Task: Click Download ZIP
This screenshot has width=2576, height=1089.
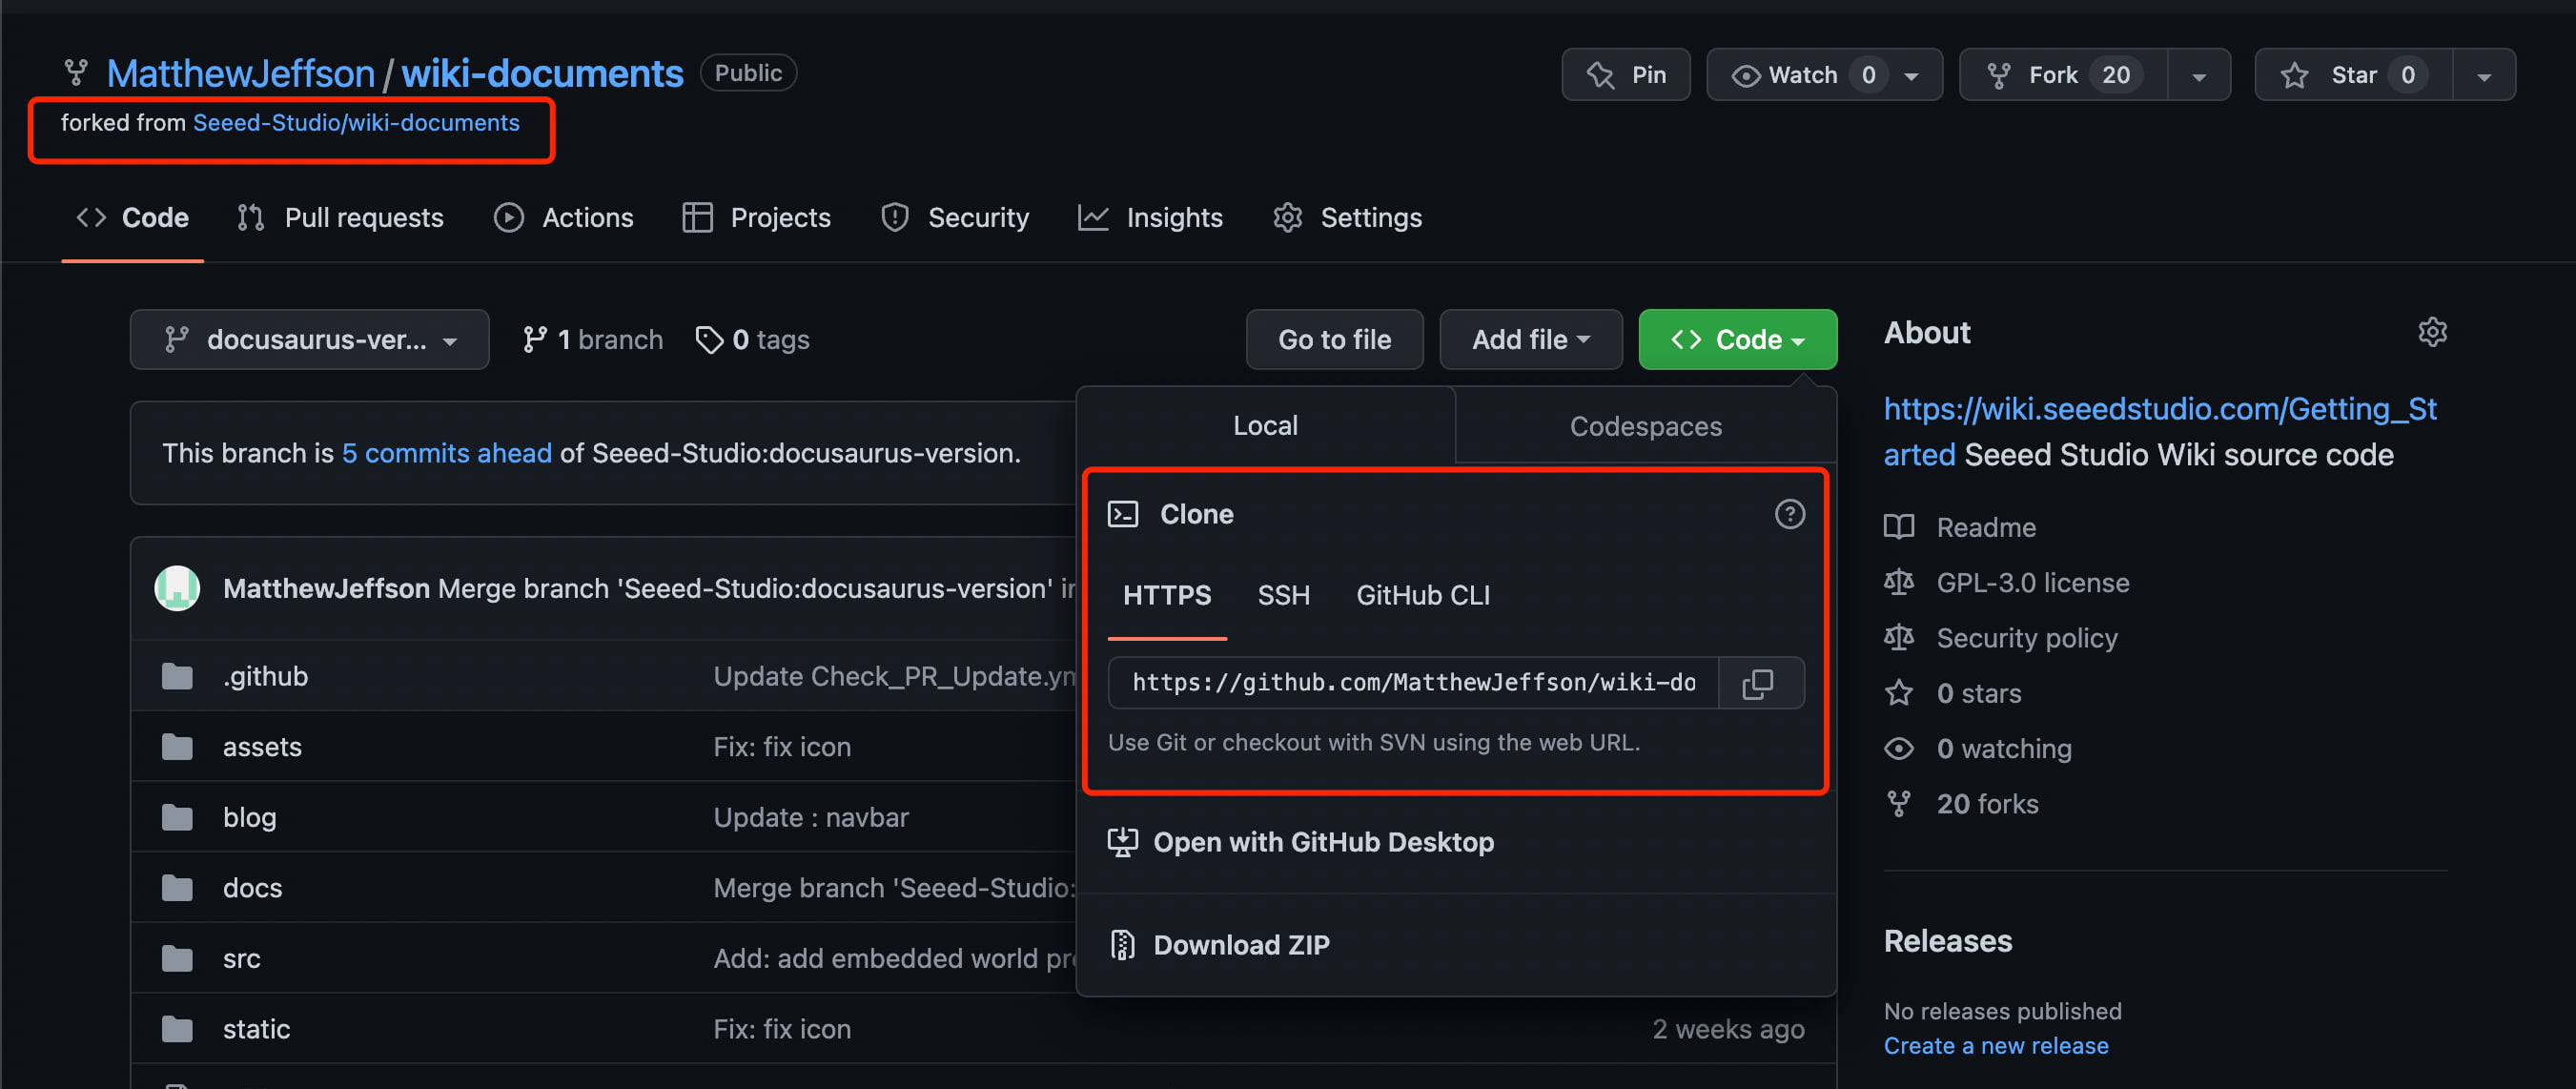Action: click(x=1240, y=945)
